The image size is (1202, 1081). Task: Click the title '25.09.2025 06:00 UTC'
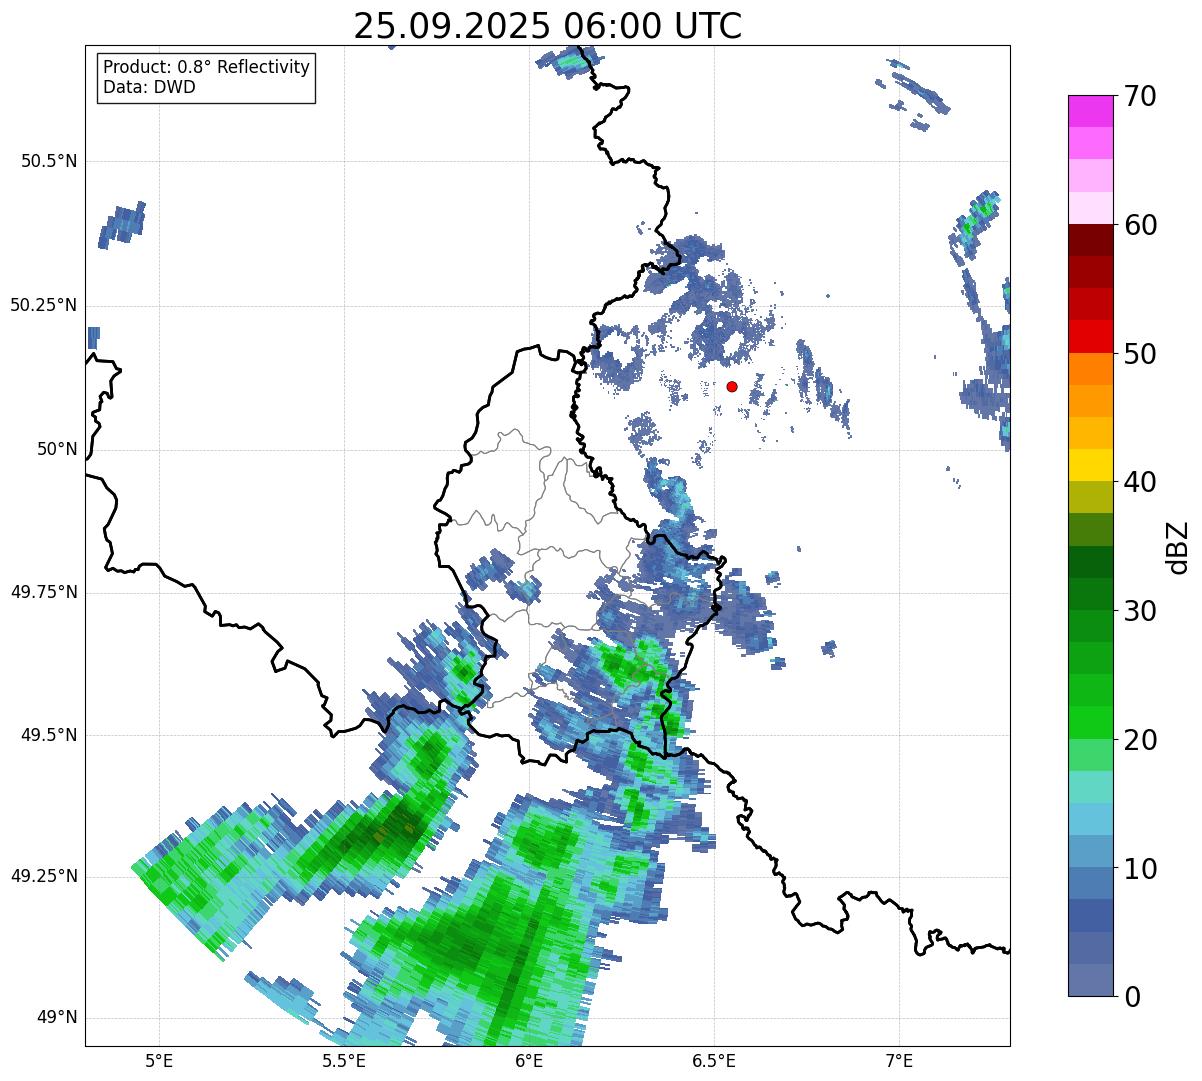coord(547,26)
